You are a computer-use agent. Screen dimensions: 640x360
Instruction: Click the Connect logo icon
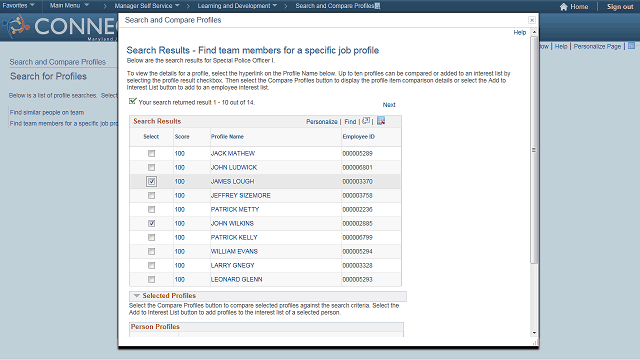coord(17,26)
